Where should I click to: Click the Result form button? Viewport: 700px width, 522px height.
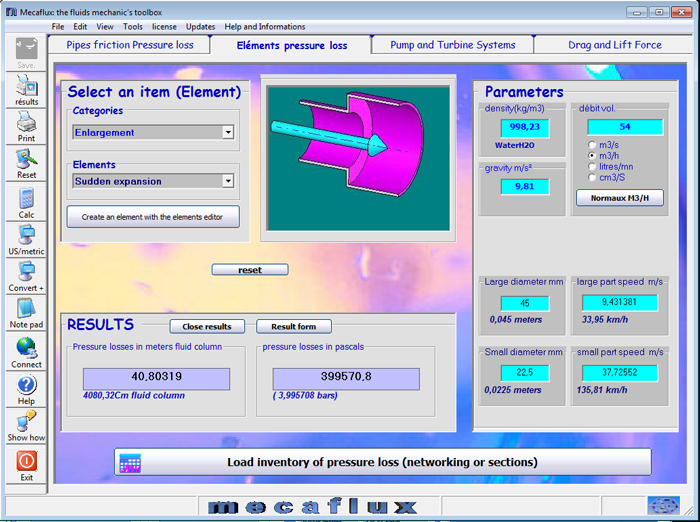click(x=293, y=326)
